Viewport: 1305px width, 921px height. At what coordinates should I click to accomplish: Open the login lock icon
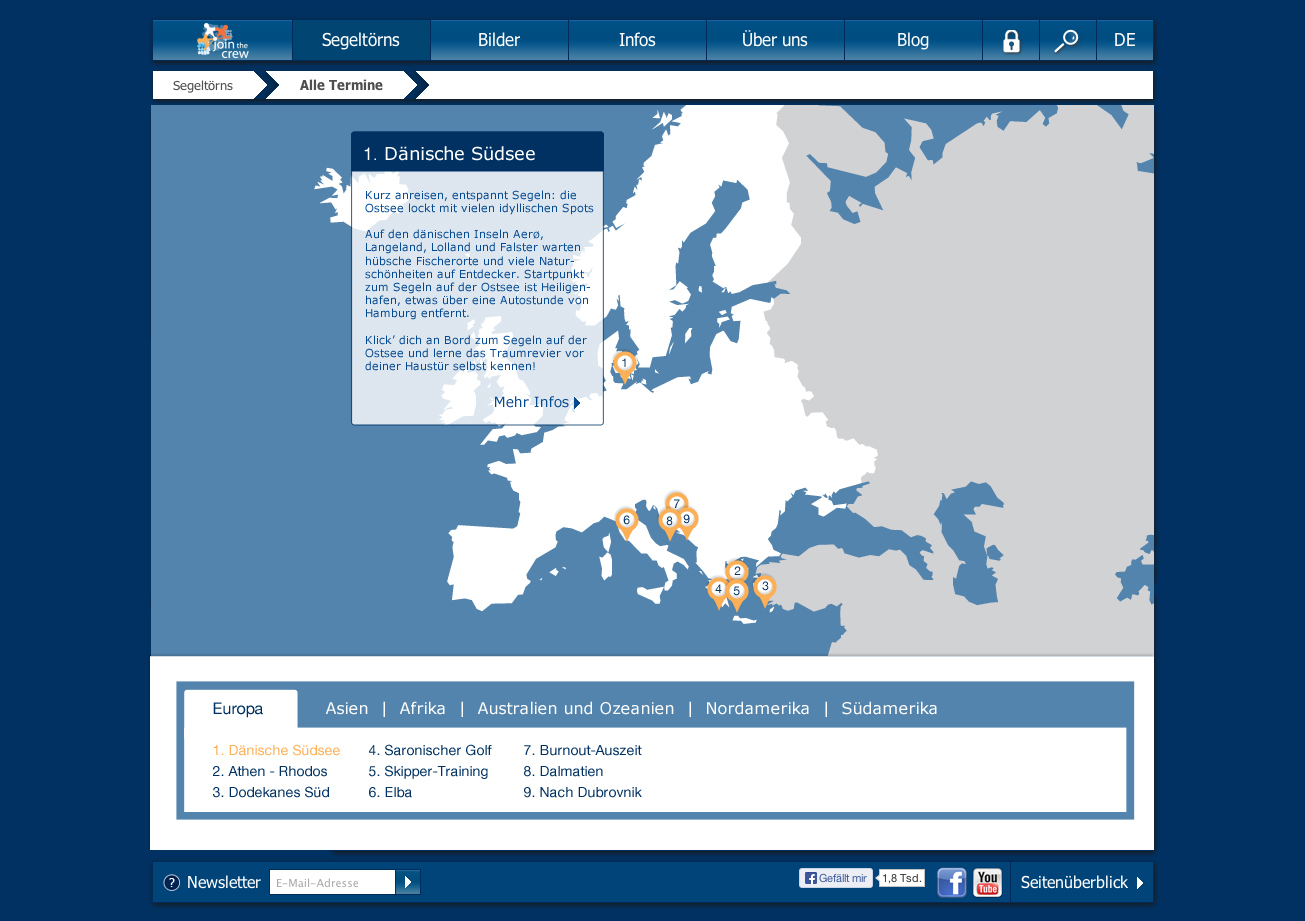tap(1011, 41)
